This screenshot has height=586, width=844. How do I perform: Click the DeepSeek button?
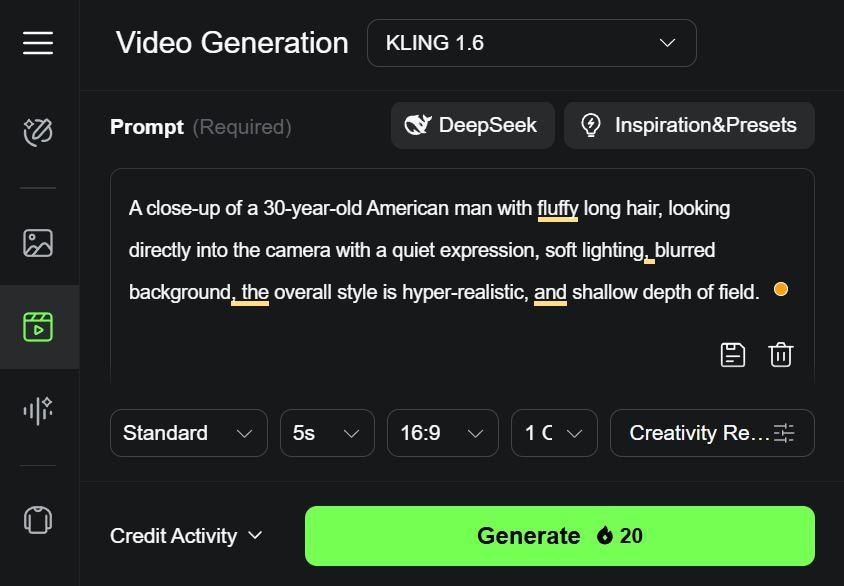tap(472, 126)
